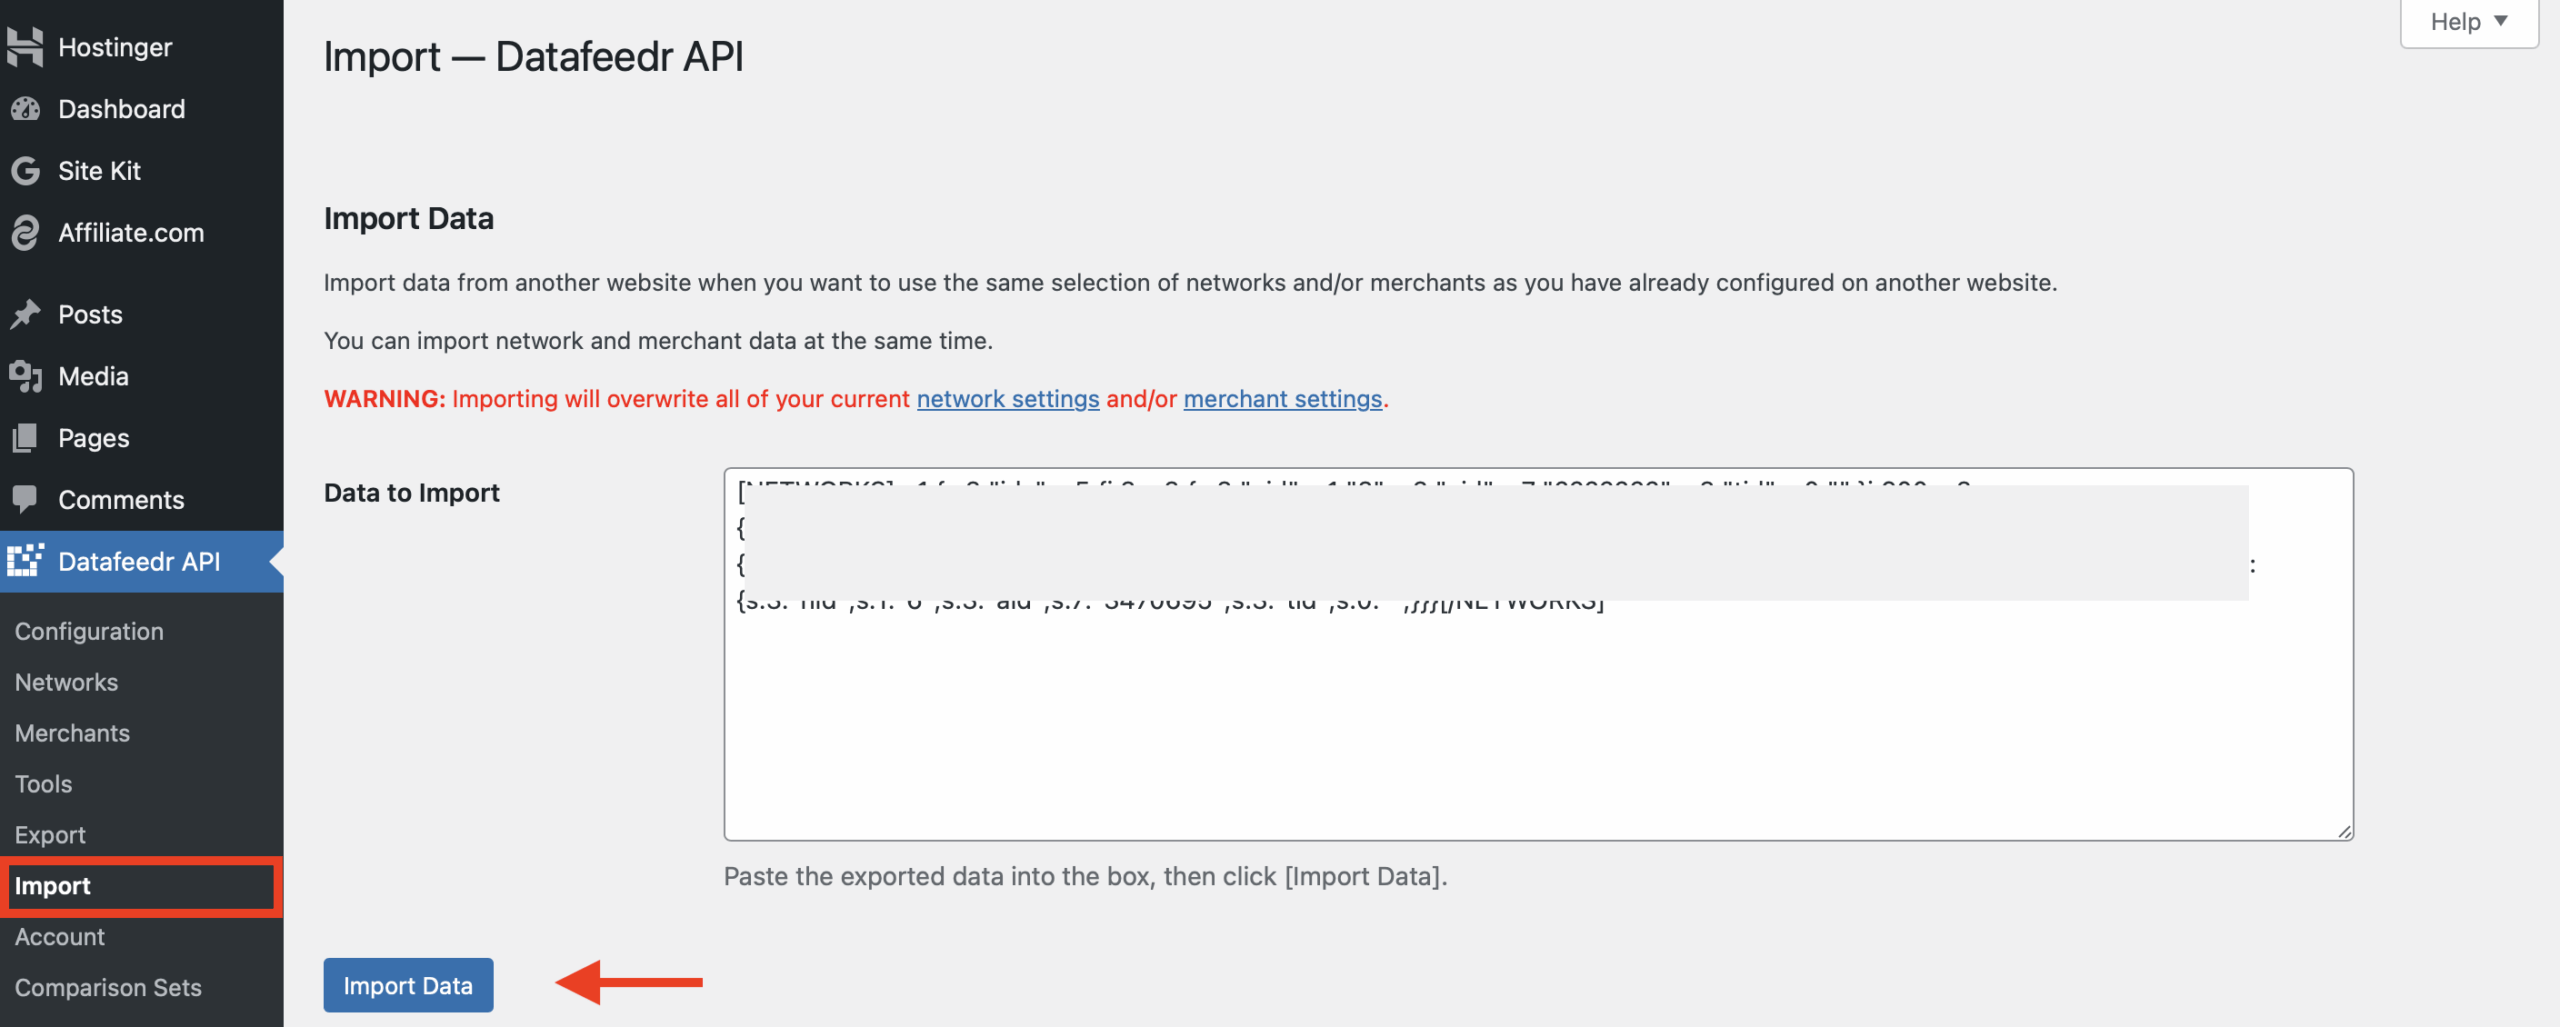Click the Media library icon

pos(25,377)
